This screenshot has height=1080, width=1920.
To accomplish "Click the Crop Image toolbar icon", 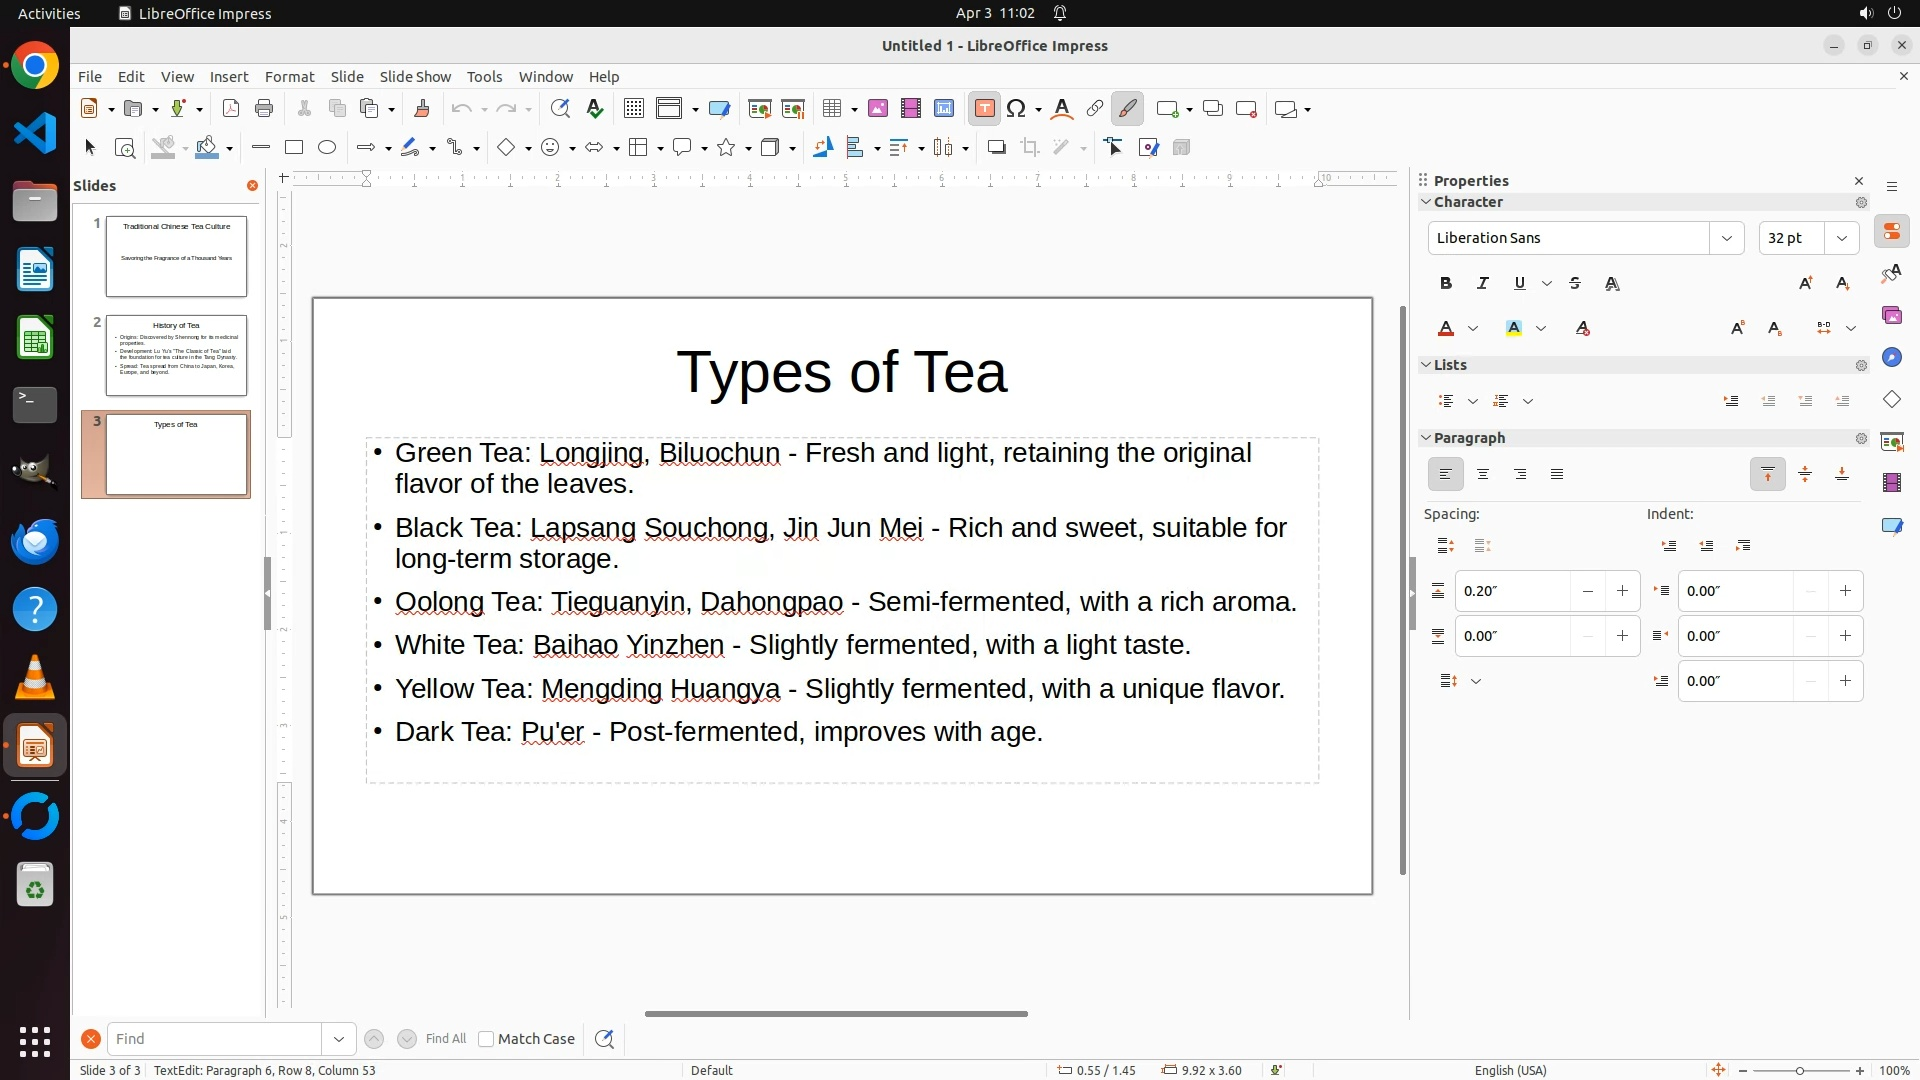I will (1030, 148).
